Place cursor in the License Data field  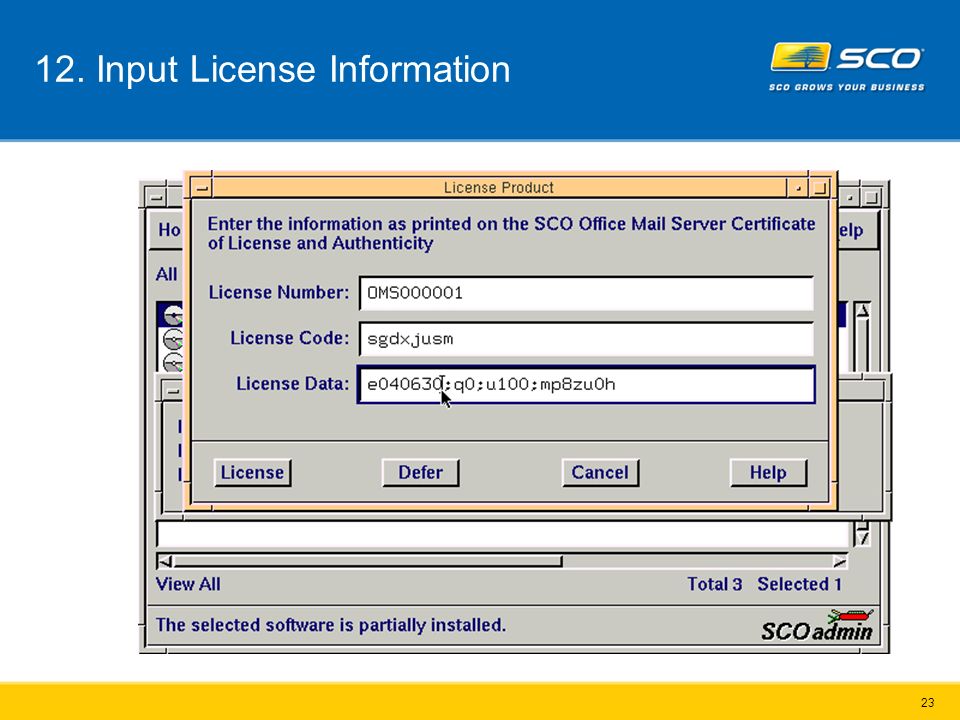tap(587, 384)
